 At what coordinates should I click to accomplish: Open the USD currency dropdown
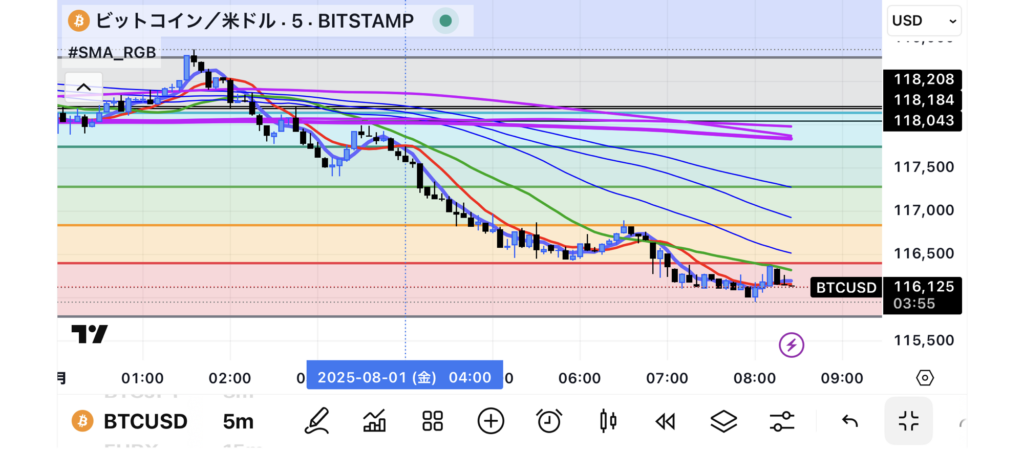point(924,20)
